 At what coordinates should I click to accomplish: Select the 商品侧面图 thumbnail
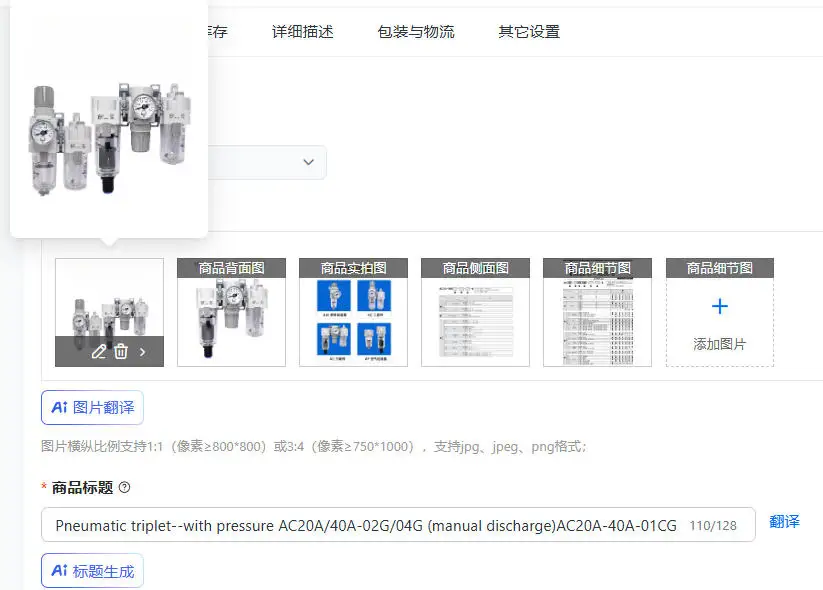475,312
